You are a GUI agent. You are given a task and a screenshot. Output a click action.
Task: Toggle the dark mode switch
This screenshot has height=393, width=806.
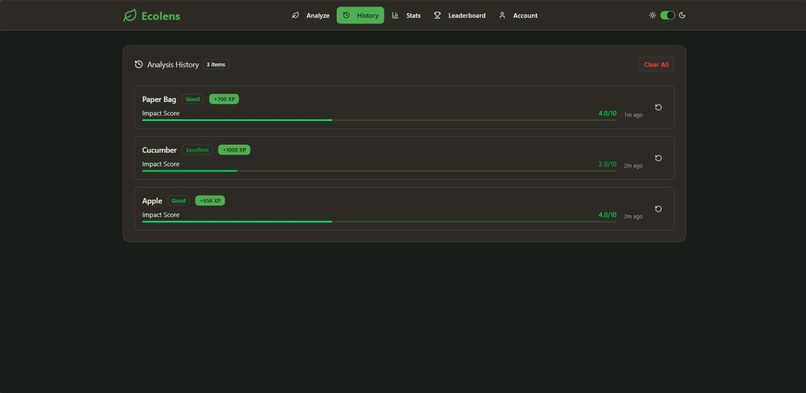[x=667, y=15]
